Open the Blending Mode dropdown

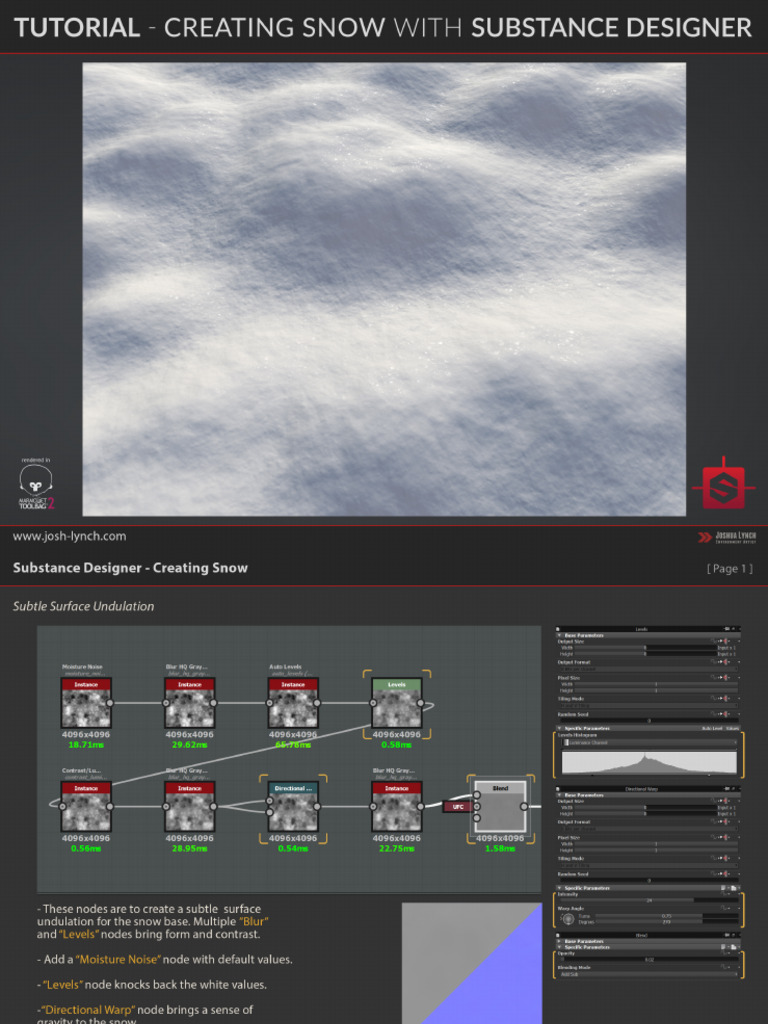click(648, 974)
